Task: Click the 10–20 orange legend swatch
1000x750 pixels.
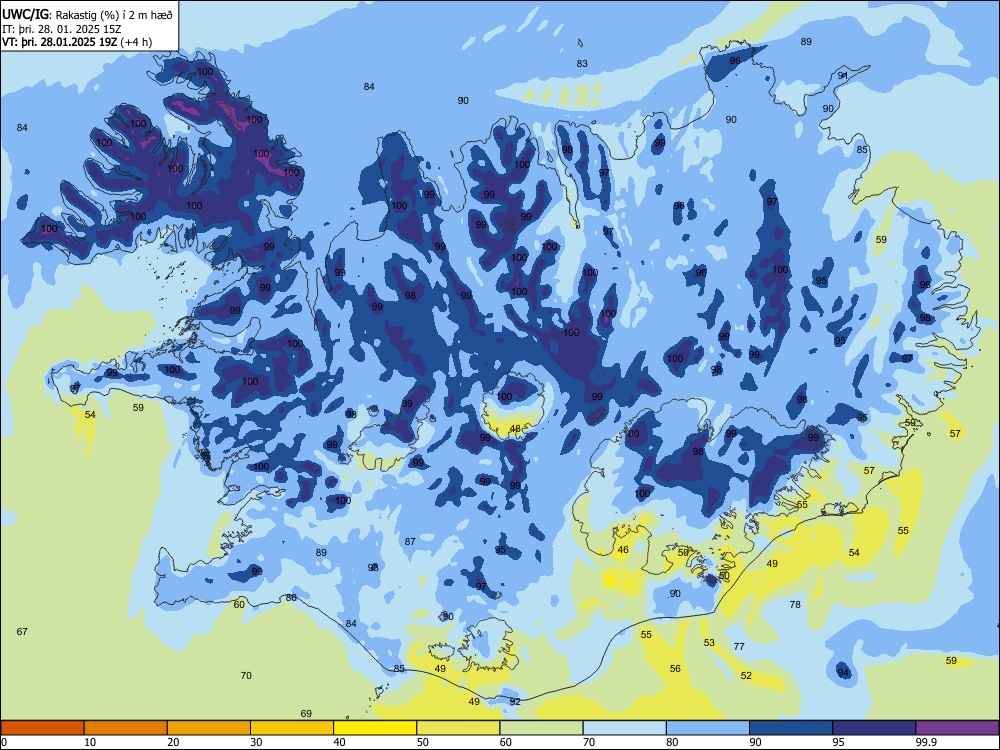Action: pyautogui.click(x=126, y=728)
